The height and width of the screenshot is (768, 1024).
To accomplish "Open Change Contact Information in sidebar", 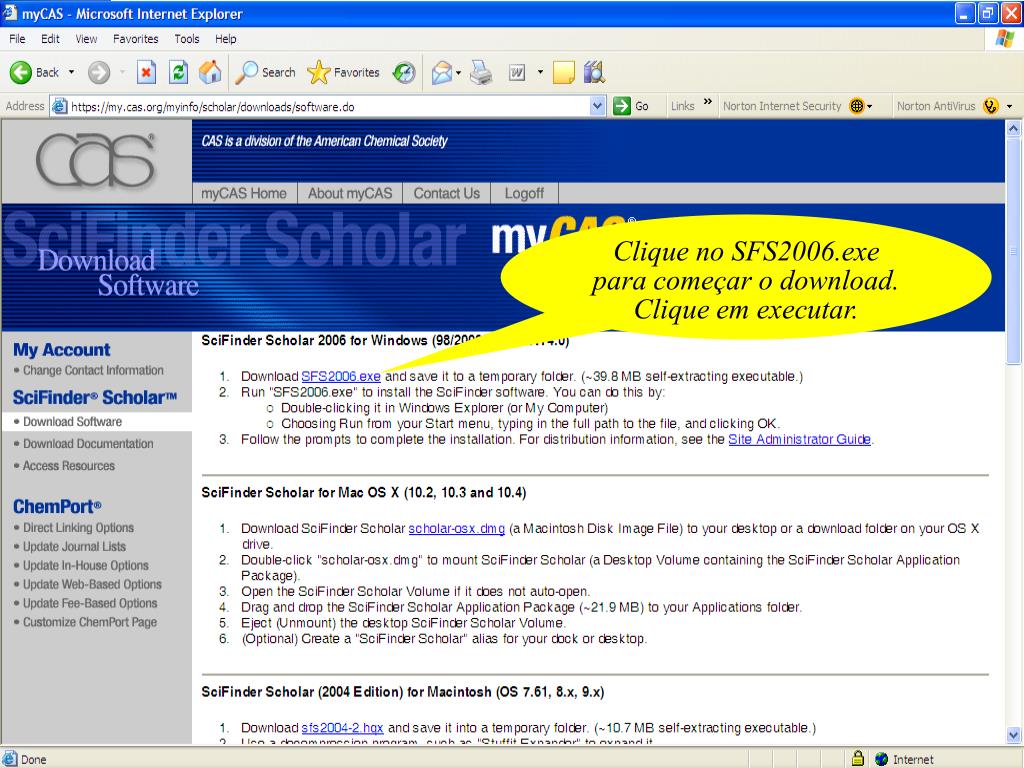I will pyautogui.click(x=93, y=370).
